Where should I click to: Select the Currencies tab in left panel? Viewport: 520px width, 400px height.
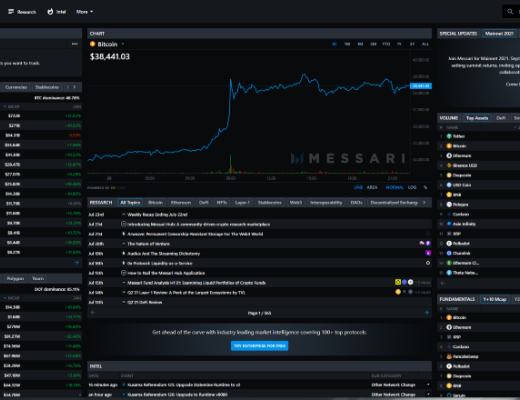point(16,87)
